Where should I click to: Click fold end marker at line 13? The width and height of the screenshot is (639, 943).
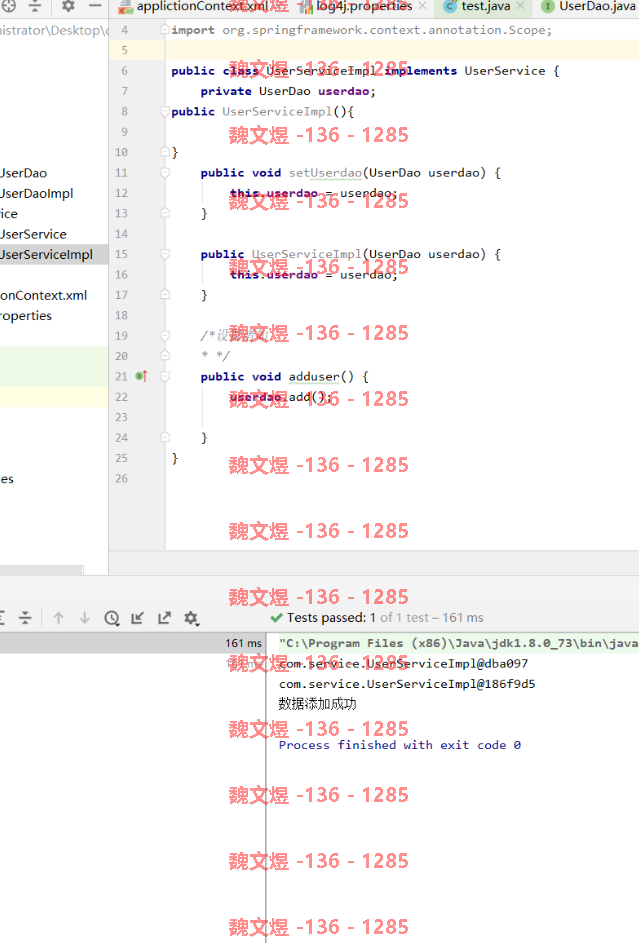pos(165,213)
